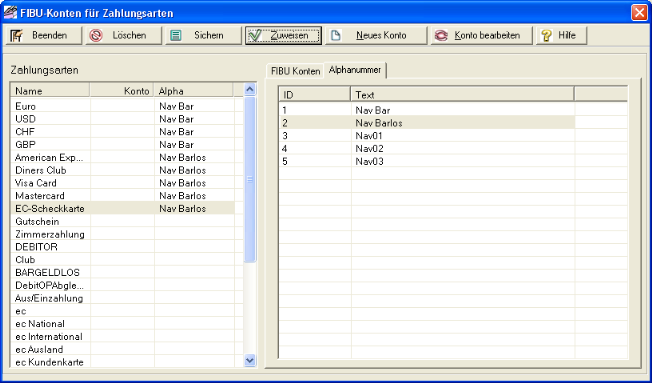Choose the Löschen button label
This screenshot has width=652, height=383.
[x=129, y=36]
